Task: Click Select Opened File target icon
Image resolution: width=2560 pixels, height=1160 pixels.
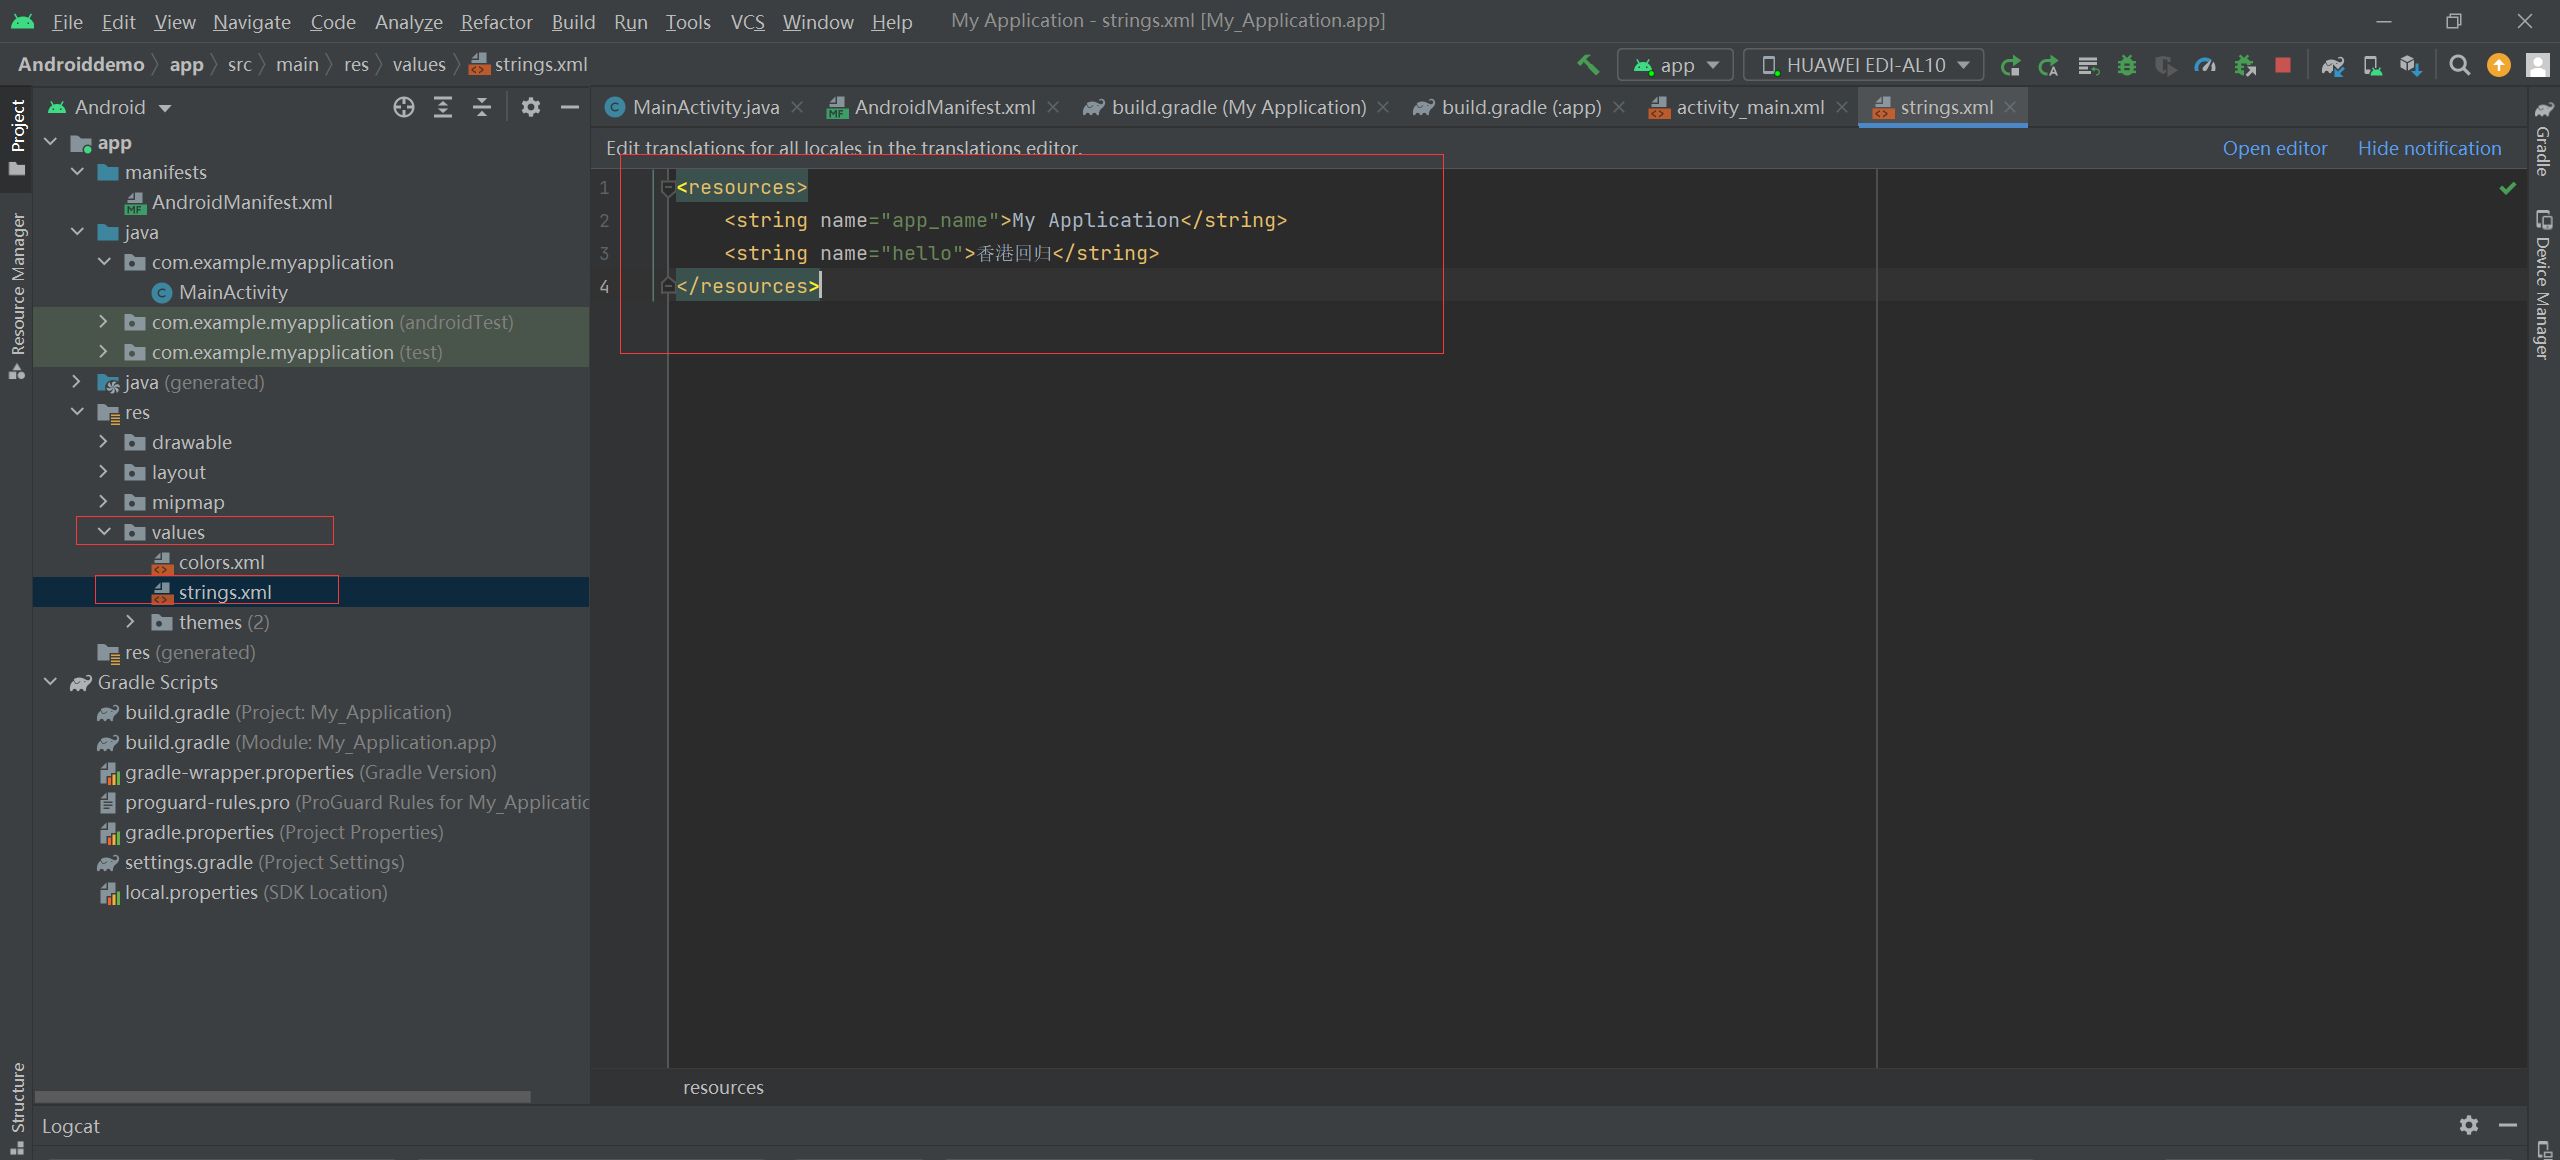Action: point(403,107)
